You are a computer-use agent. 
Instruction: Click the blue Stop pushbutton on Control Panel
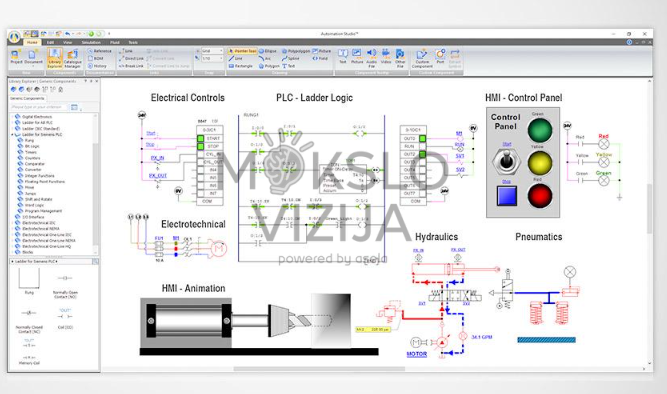[506, 196]
